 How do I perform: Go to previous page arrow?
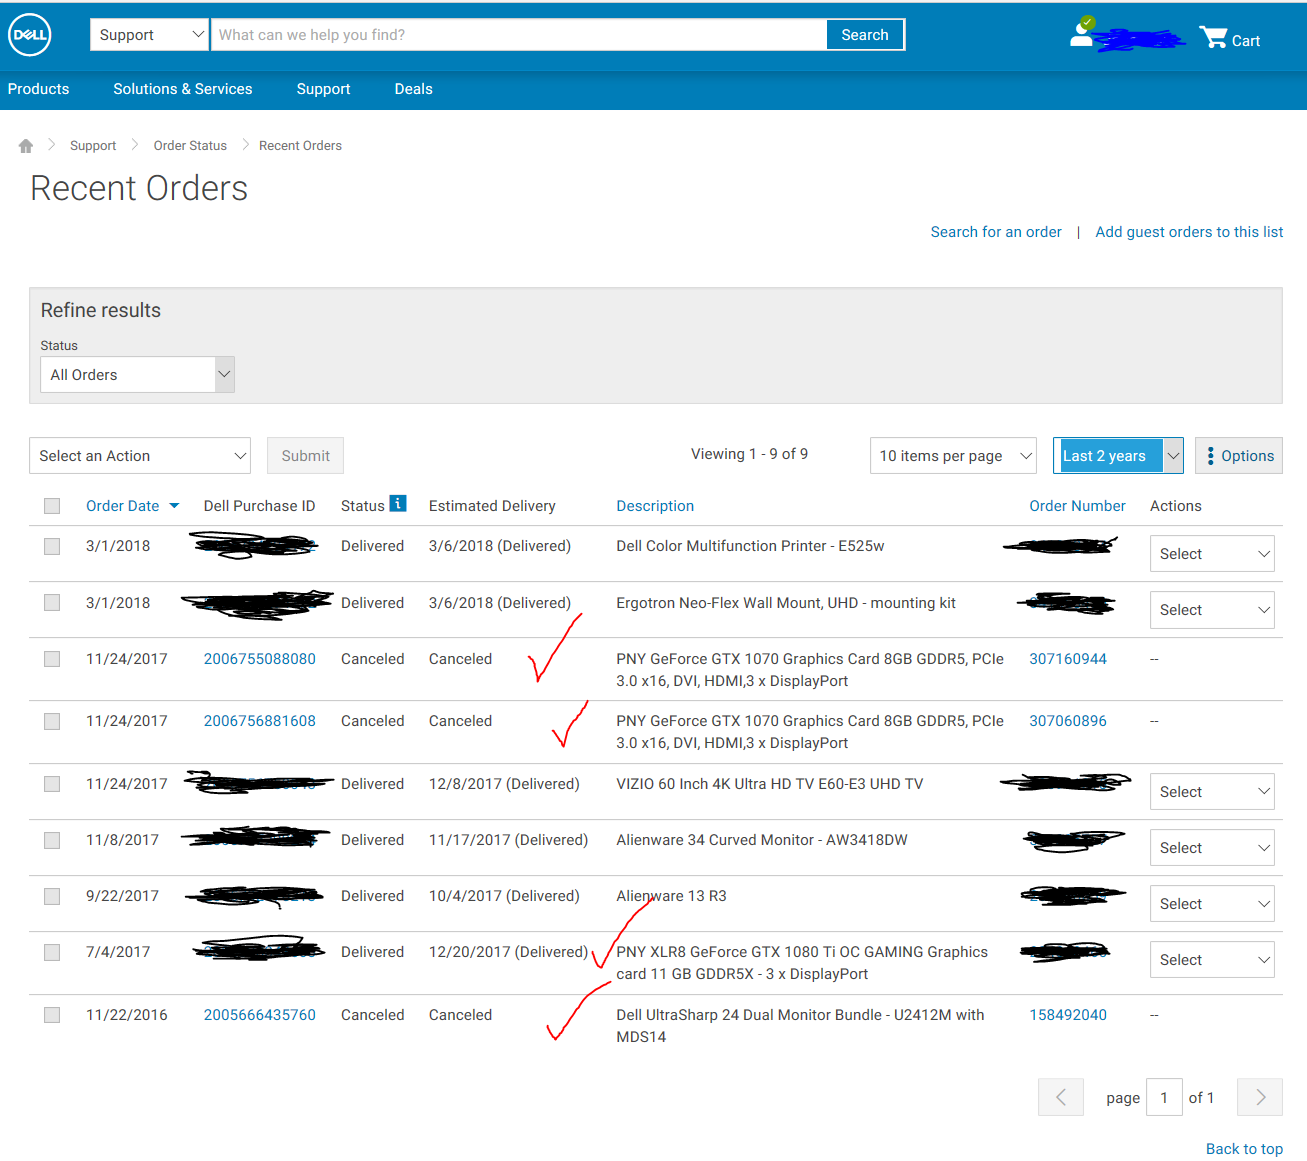click(x=1061, y=1097)
